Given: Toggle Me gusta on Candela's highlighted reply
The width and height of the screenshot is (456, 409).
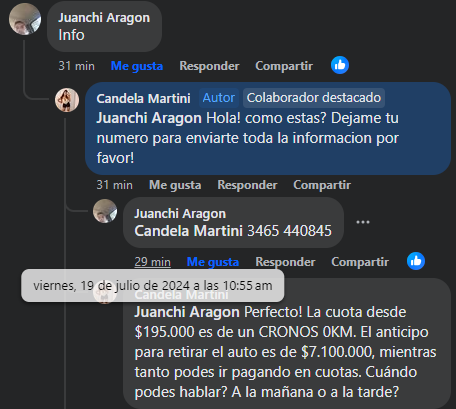Looking at the screenshot, I should [x=175, y=185].
